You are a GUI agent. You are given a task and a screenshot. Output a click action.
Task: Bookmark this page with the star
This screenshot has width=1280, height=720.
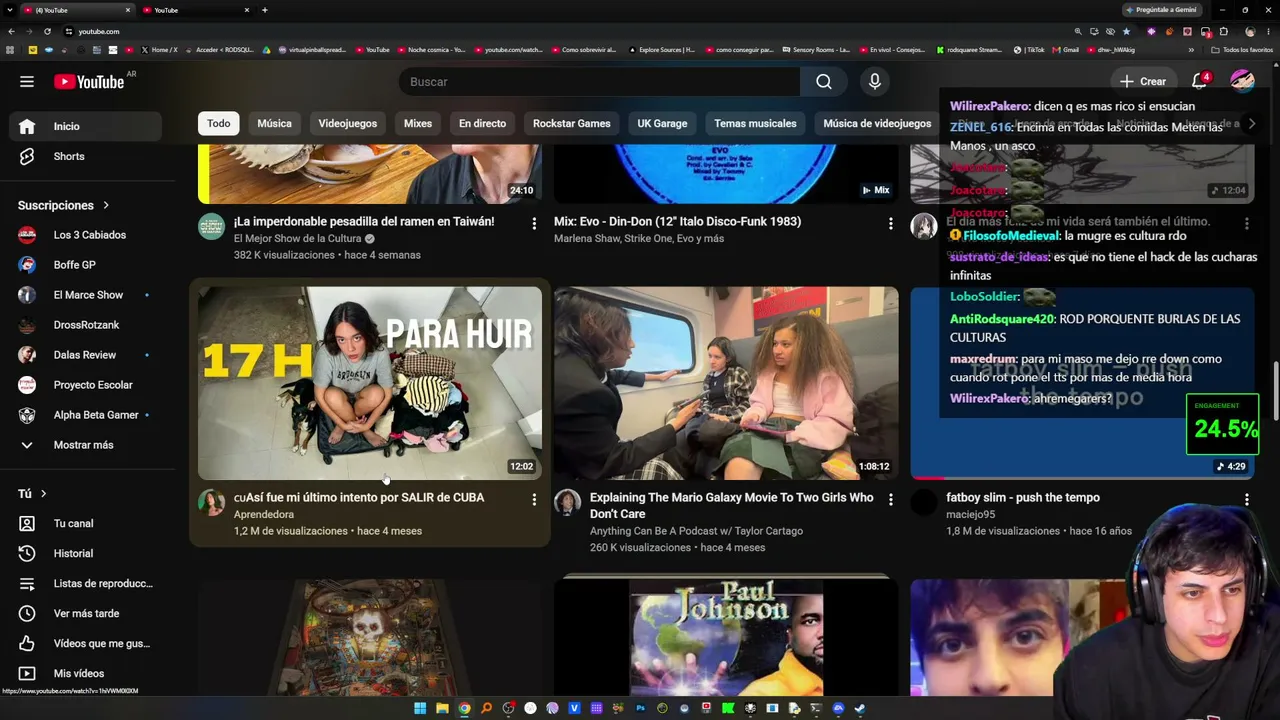(x=1127, y=31)
